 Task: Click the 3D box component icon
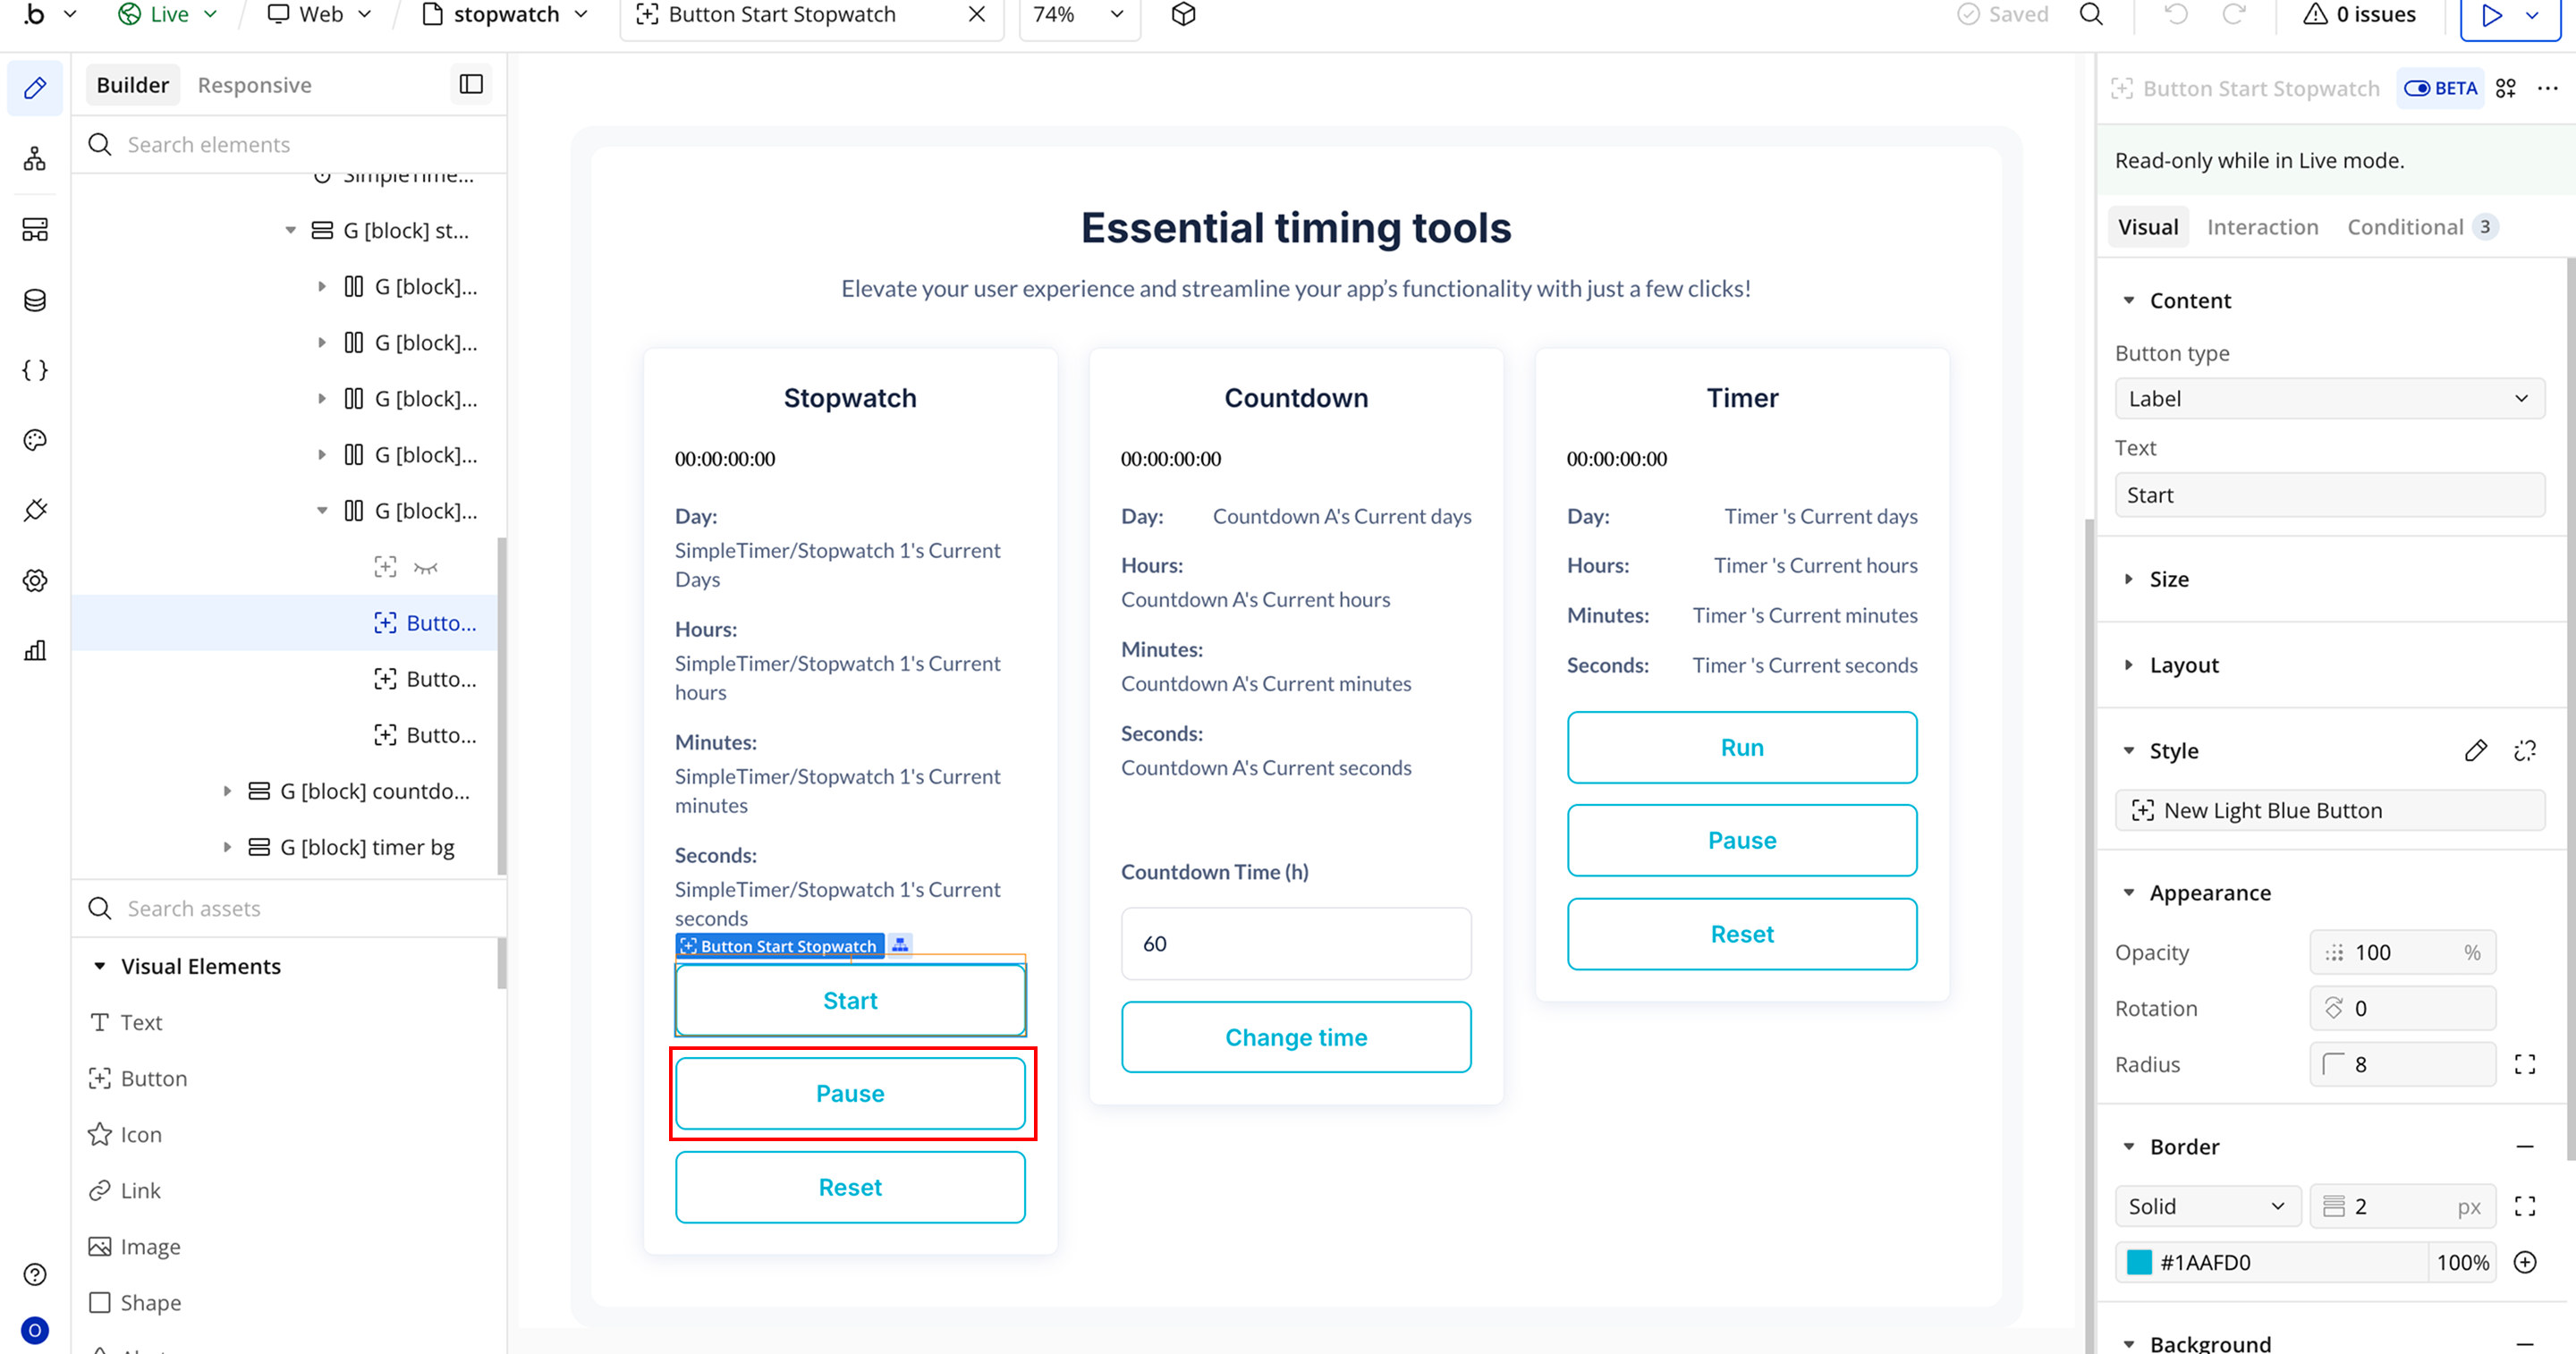click(x=1184, y=15)
